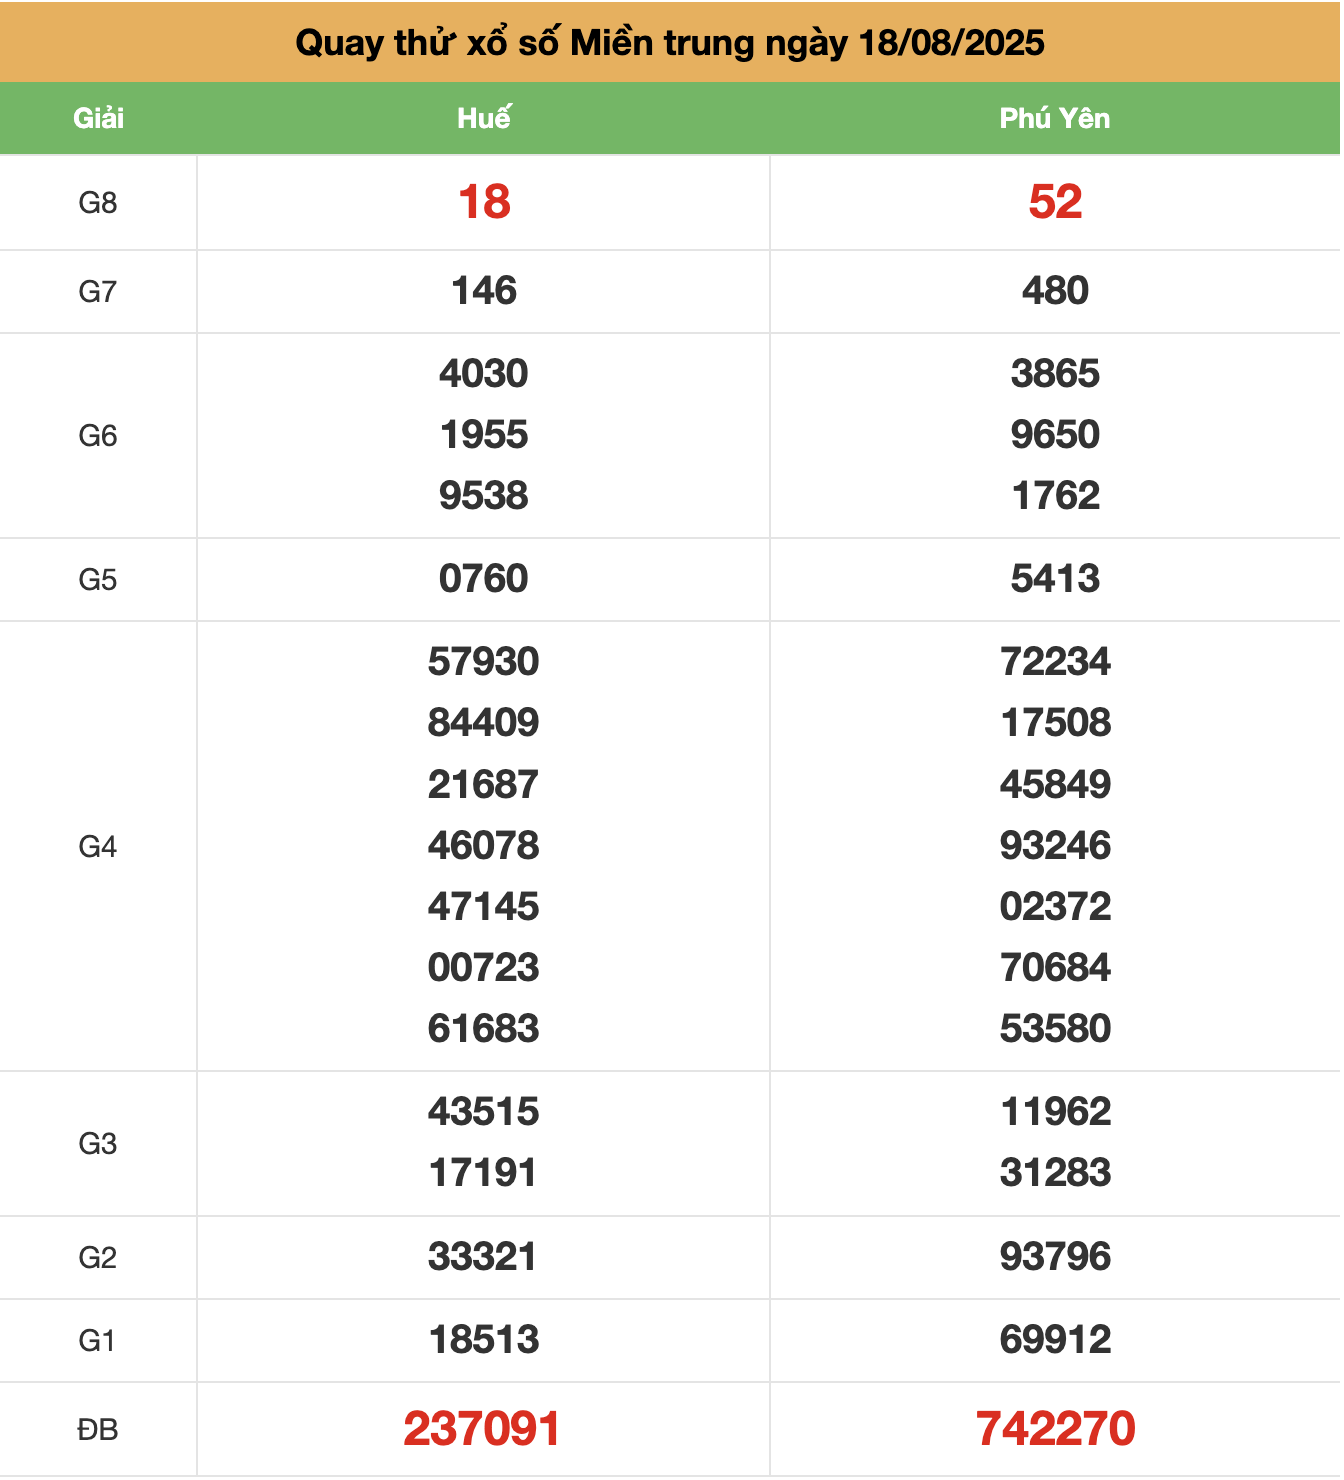Click Phú Yên special prize 742270
The image size is (1344, 1480).
(x=1055, y=1429)
